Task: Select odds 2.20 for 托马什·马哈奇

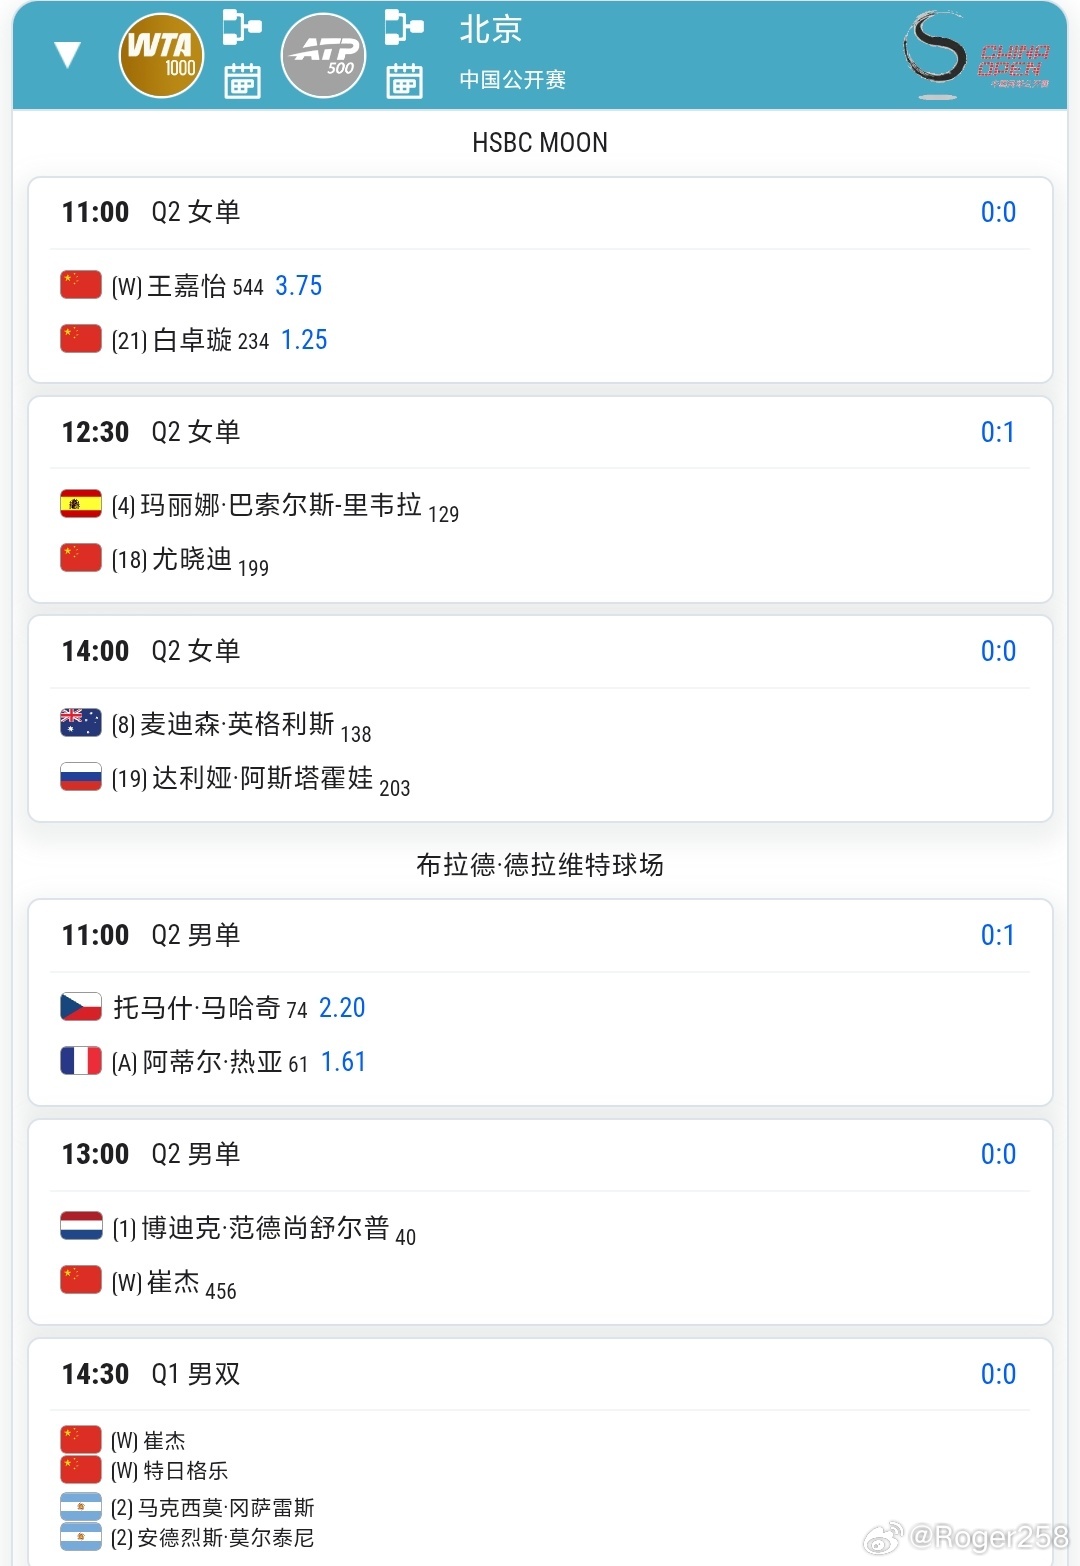Action: (342, 1008)
